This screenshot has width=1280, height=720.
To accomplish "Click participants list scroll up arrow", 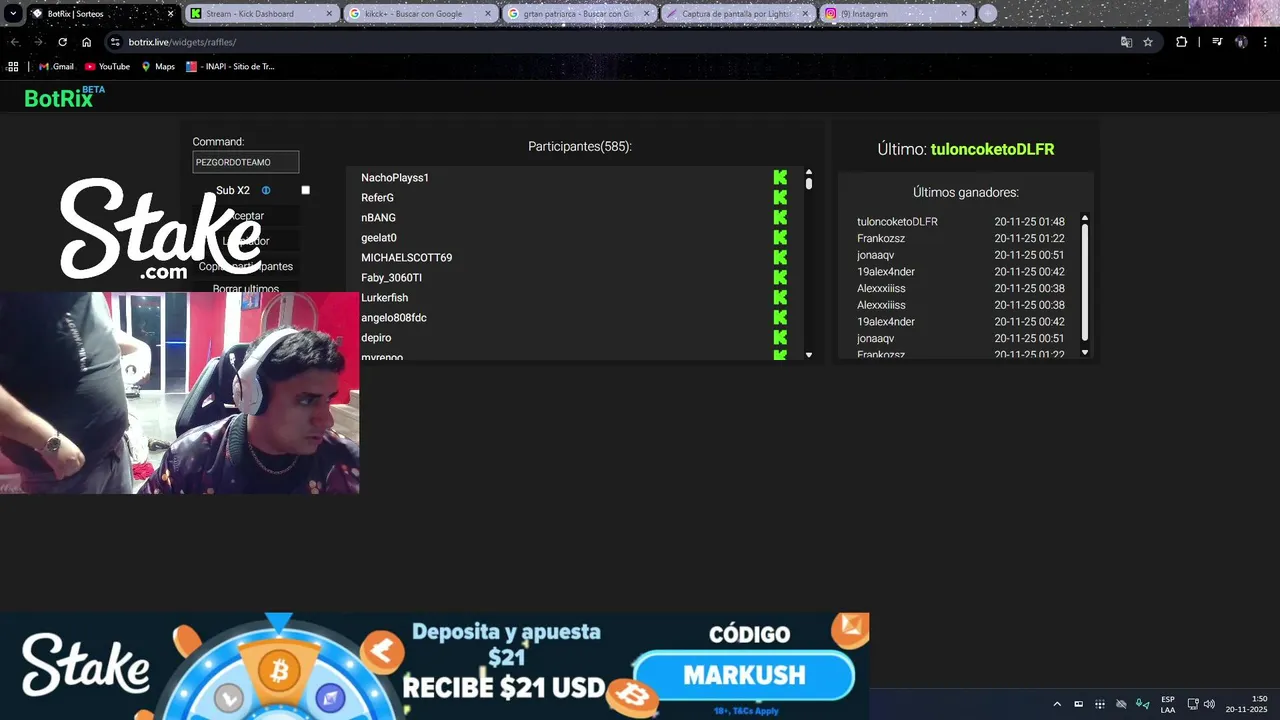I will point(809,172).
